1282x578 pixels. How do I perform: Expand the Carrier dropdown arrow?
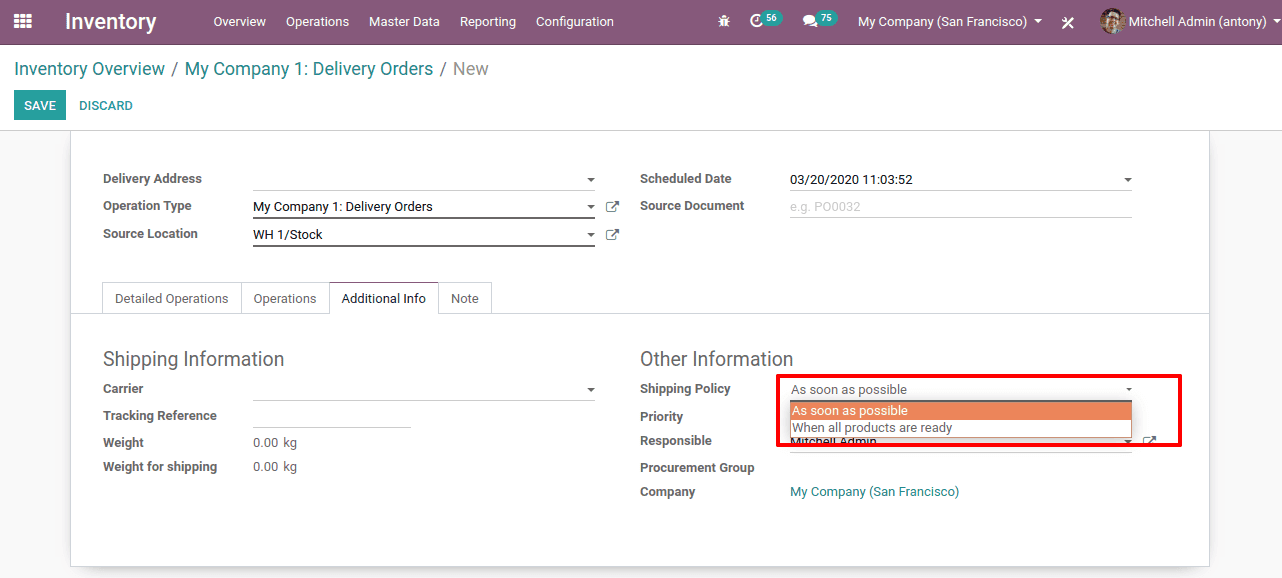tap(590, 390)
